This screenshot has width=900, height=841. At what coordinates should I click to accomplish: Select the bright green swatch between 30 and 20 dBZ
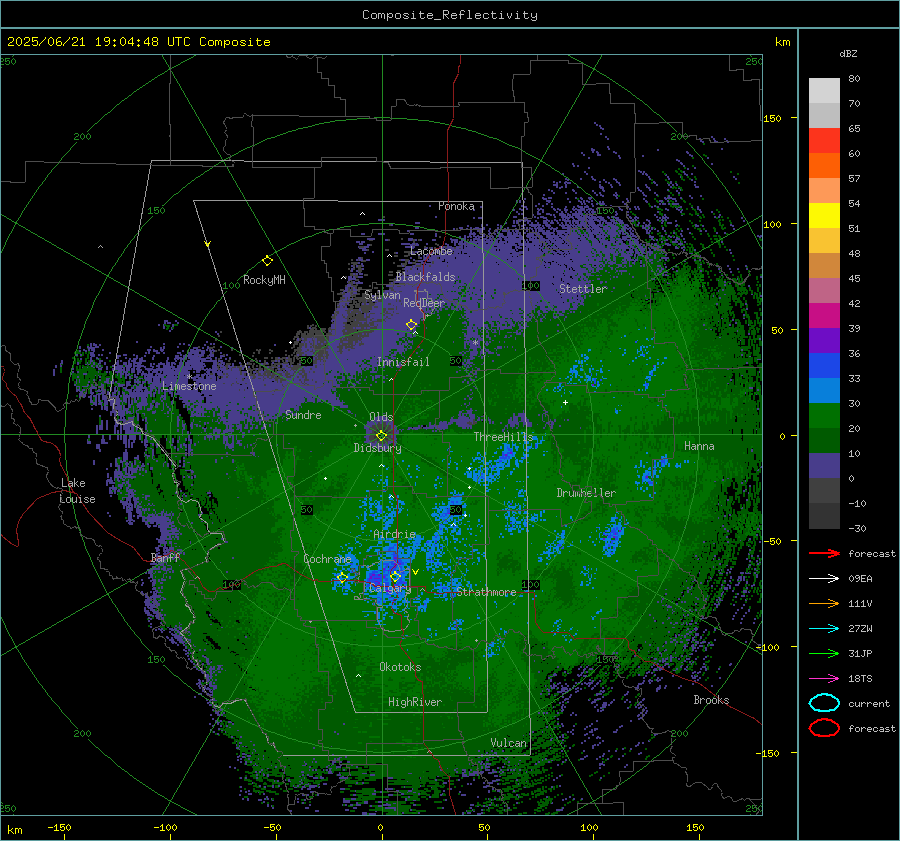[824, 416]
